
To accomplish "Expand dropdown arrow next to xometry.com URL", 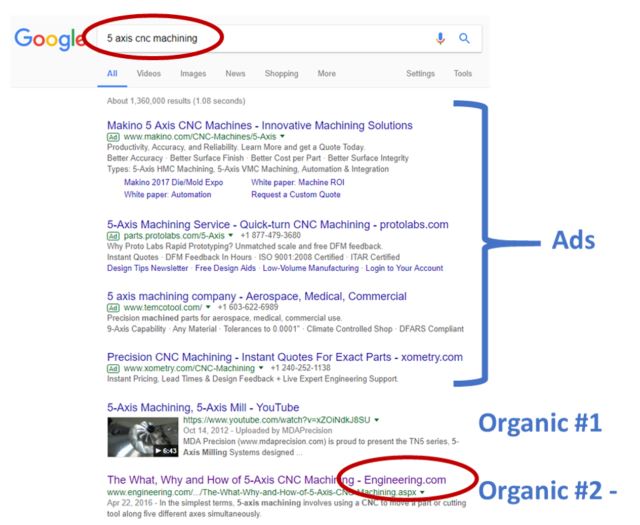I will coord(261,368).
